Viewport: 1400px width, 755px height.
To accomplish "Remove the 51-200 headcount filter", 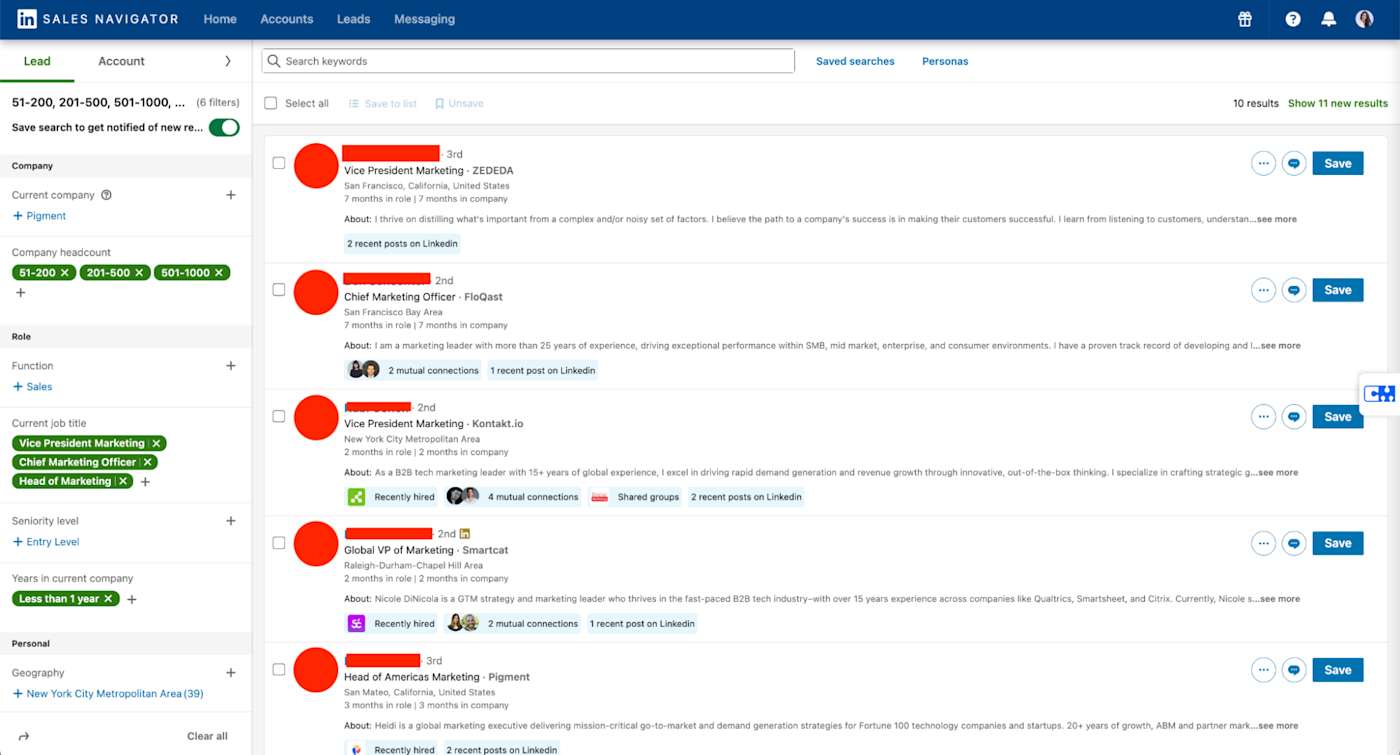I will pyautogui.click(x=65, y=273).
